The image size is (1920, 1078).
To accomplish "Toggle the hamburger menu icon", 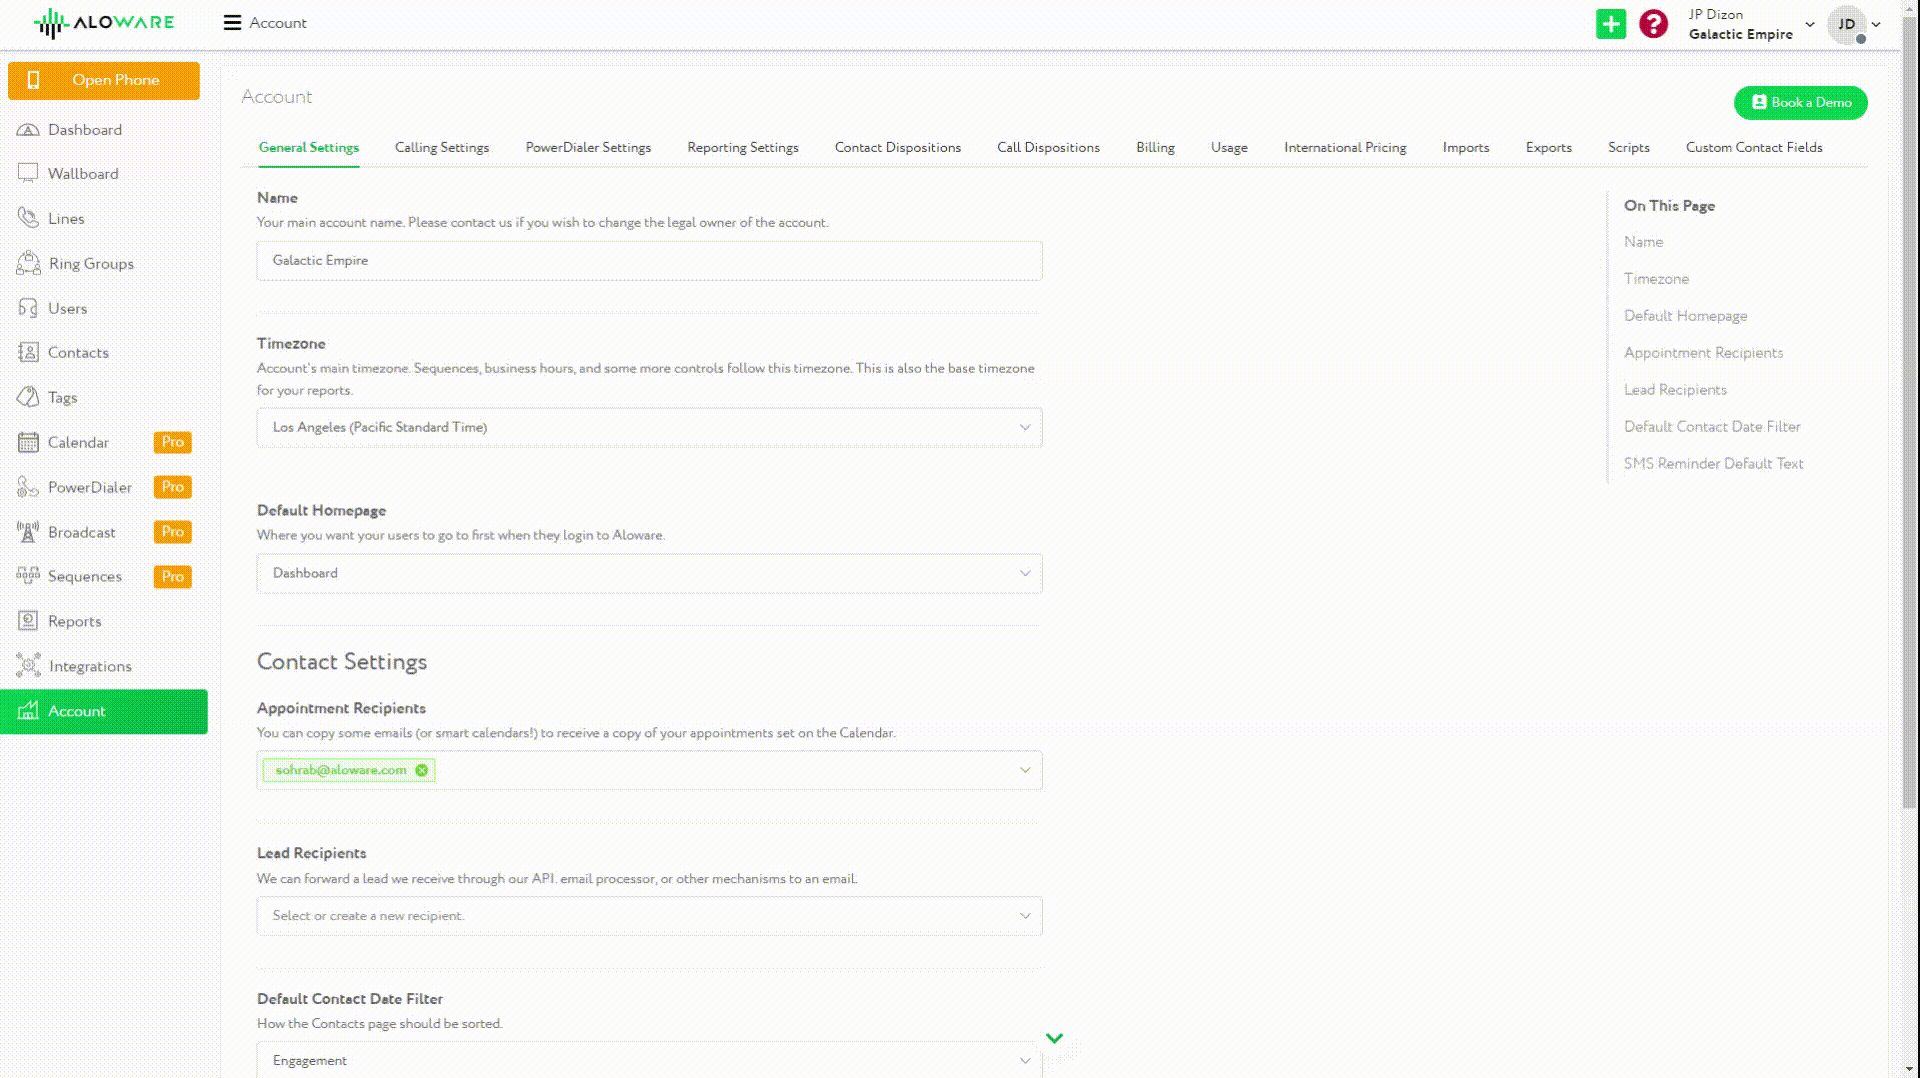I will coord(232,23).
